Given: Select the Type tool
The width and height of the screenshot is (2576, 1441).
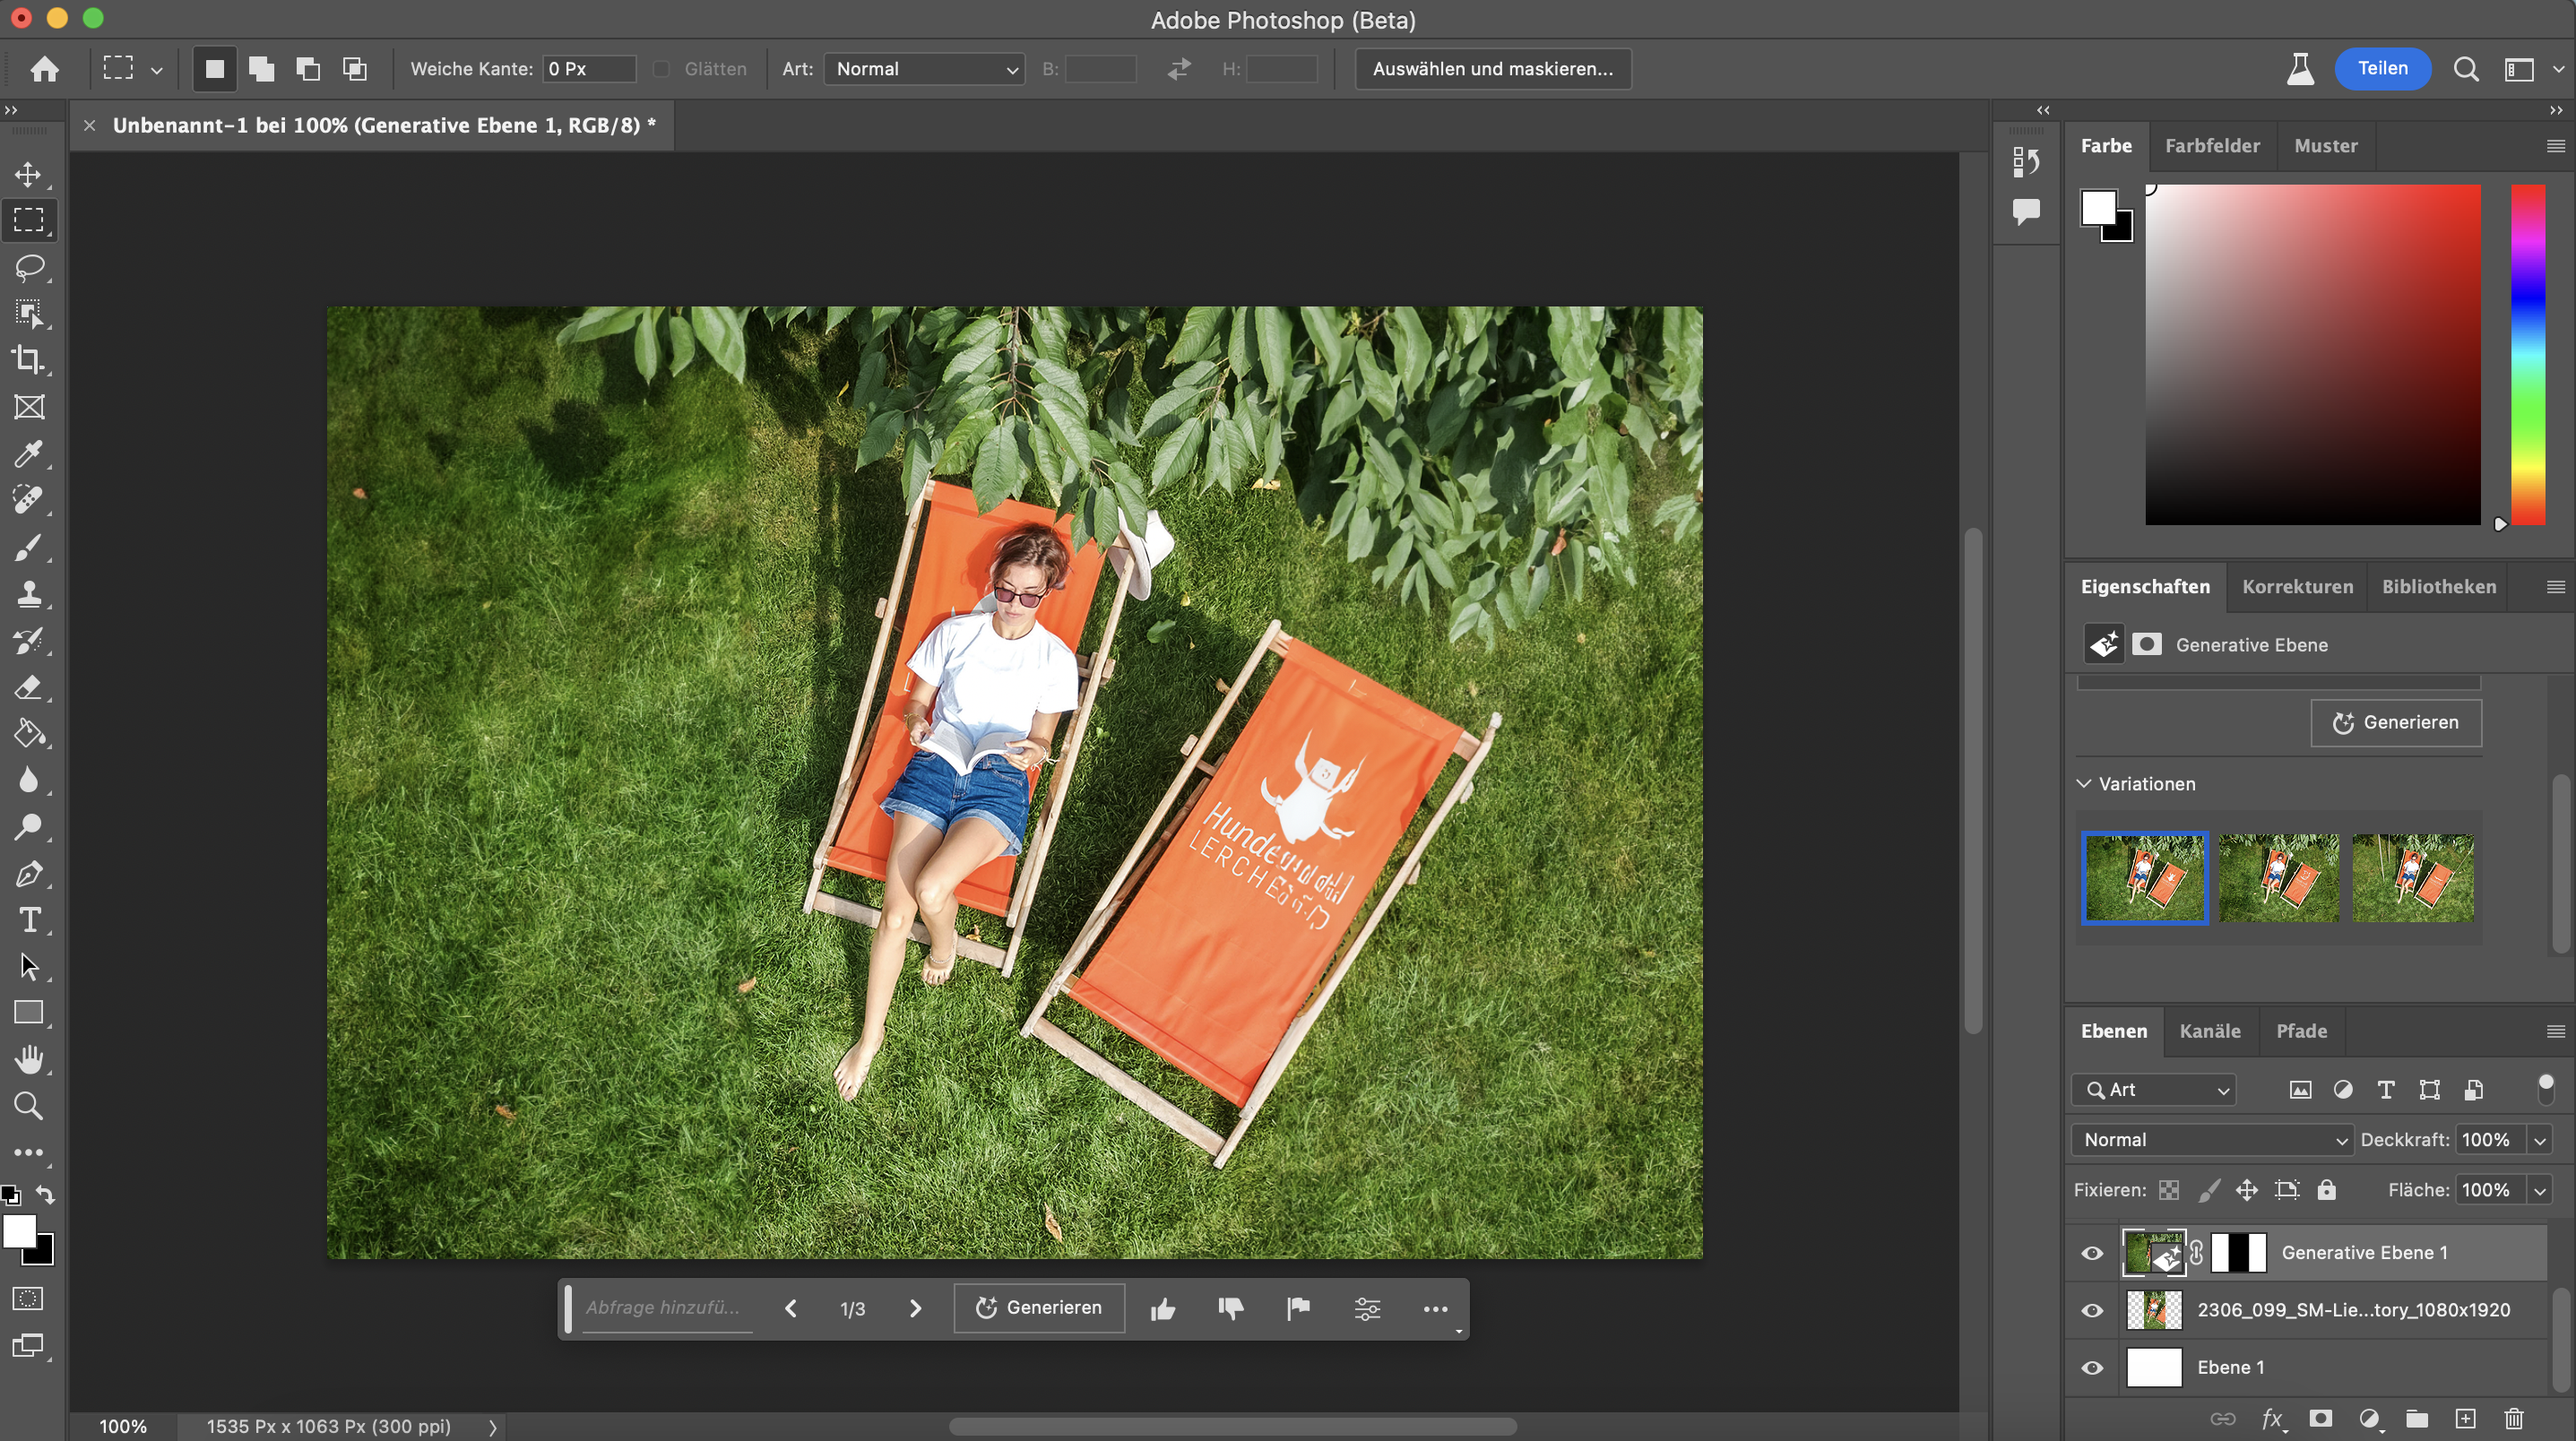Looking at the screenshot, I should click(x=29, y=920).
